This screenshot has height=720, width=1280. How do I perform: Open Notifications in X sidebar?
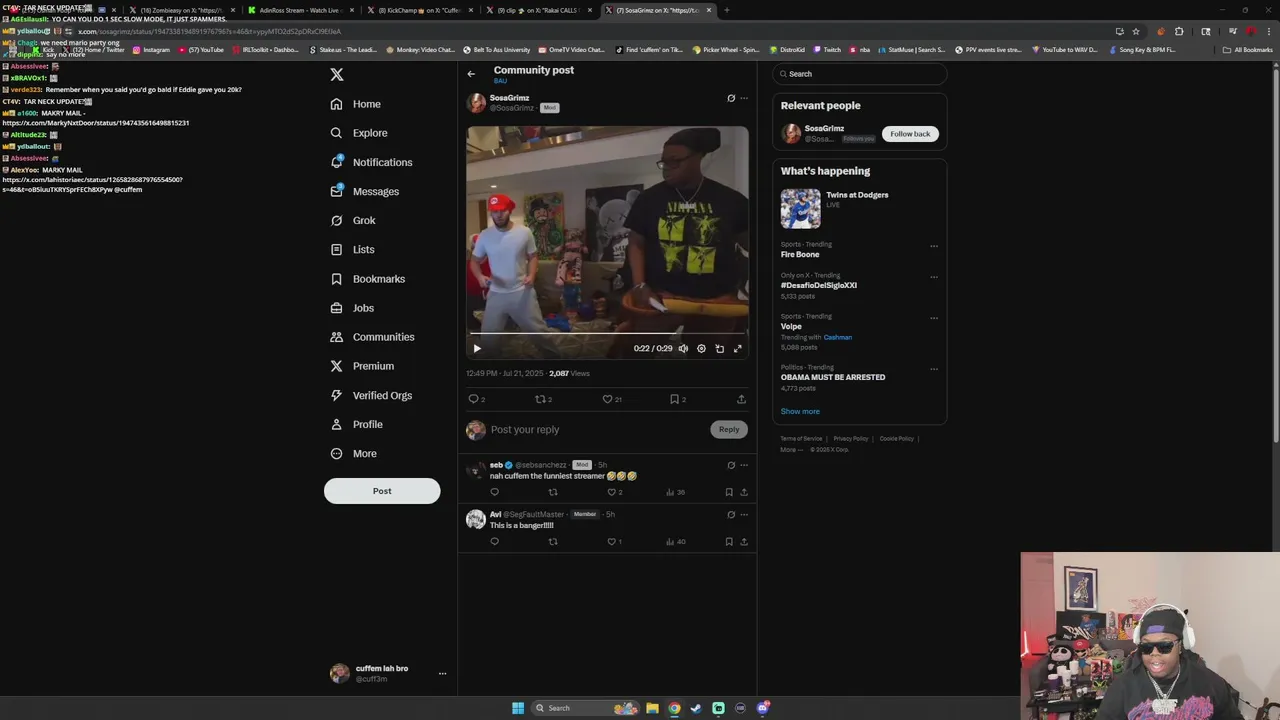[x=371, y=162]
